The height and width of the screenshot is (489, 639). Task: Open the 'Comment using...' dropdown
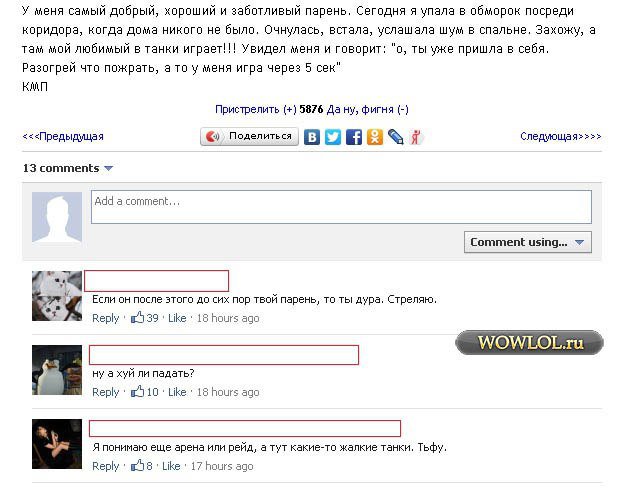528,242
